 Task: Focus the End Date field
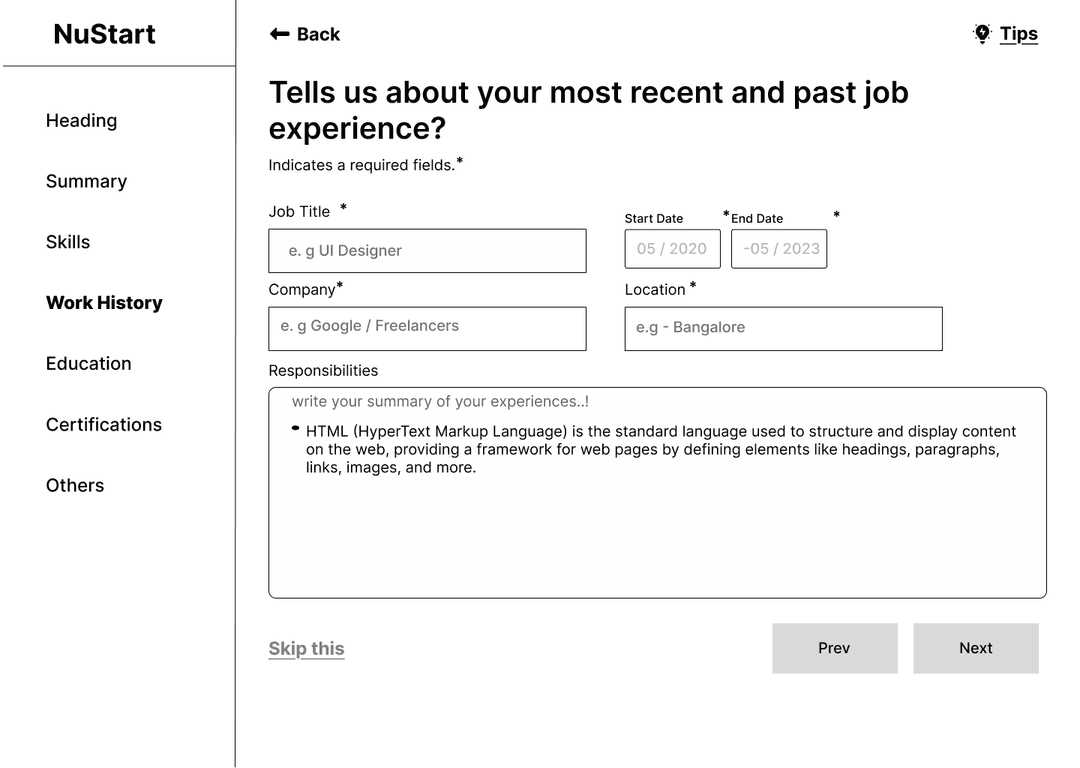[779, 249]
